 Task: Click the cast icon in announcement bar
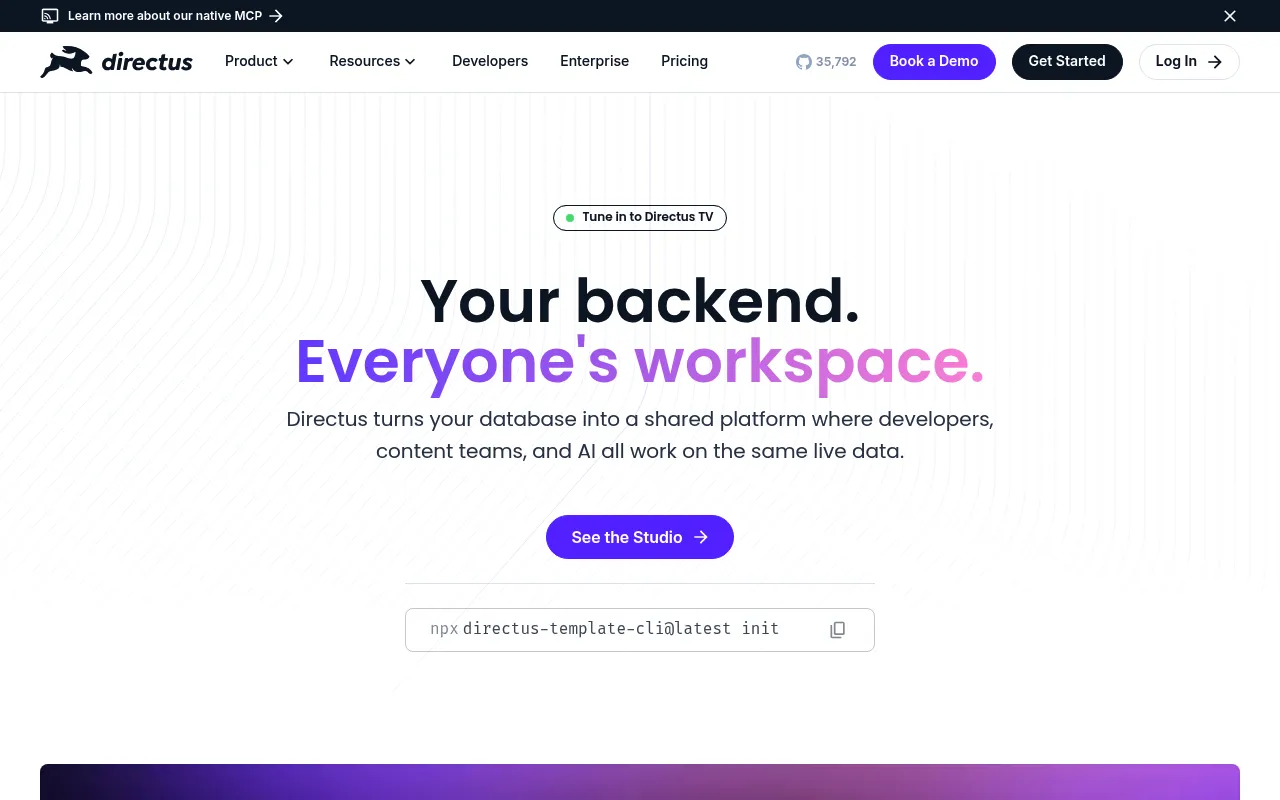coord(50,16)
